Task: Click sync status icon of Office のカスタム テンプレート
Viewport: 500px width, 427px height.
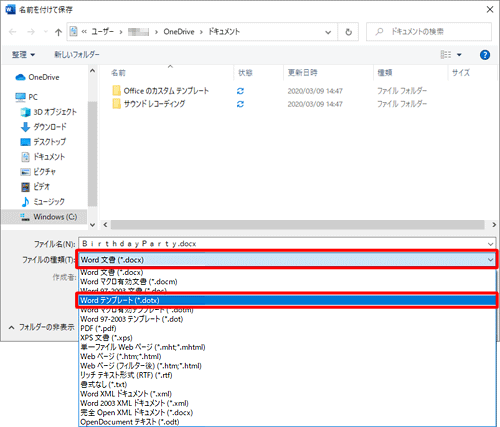Action: (240, 91)
